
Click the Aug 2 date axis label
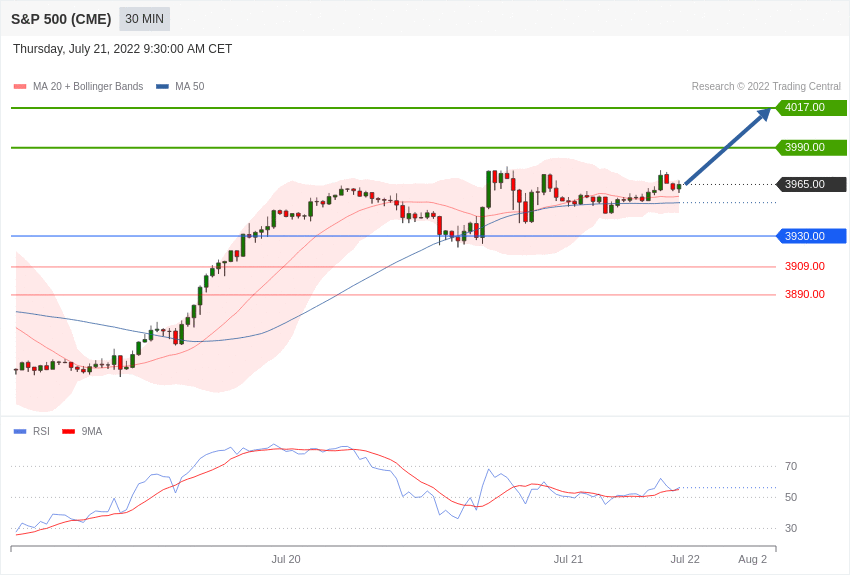[x=752, y=559]
